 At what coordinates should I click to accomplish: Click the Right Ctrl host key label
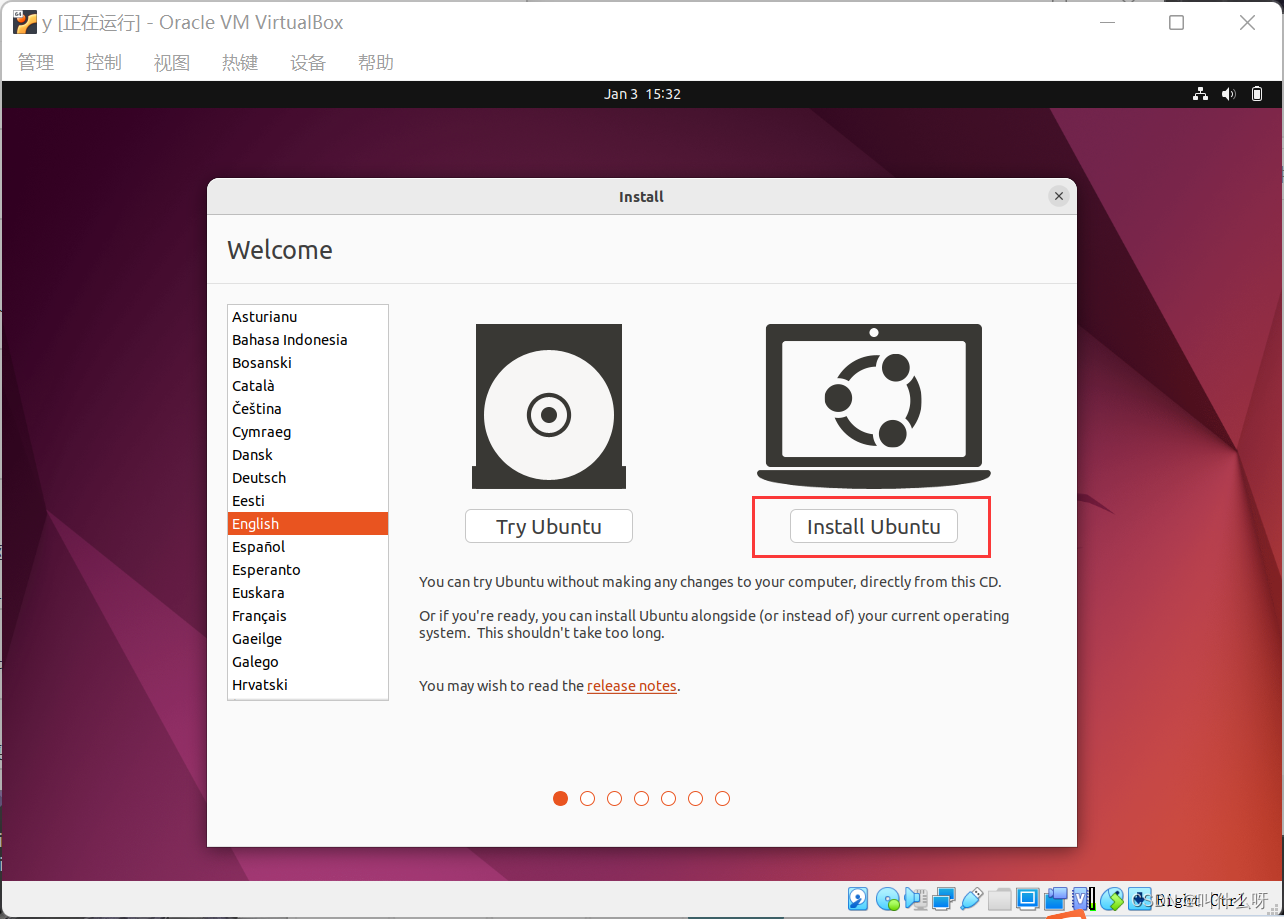pyautogui.click(x=1201, y=901)
